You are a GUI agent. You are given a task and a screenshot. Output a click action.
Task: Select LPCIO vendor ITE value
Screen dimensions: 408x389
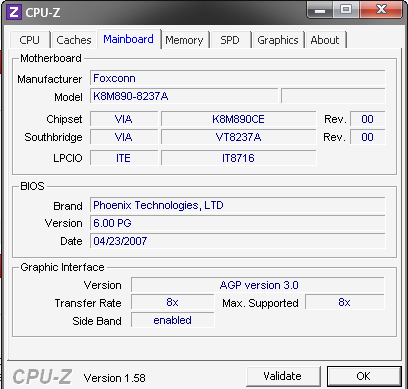(124, 158)
